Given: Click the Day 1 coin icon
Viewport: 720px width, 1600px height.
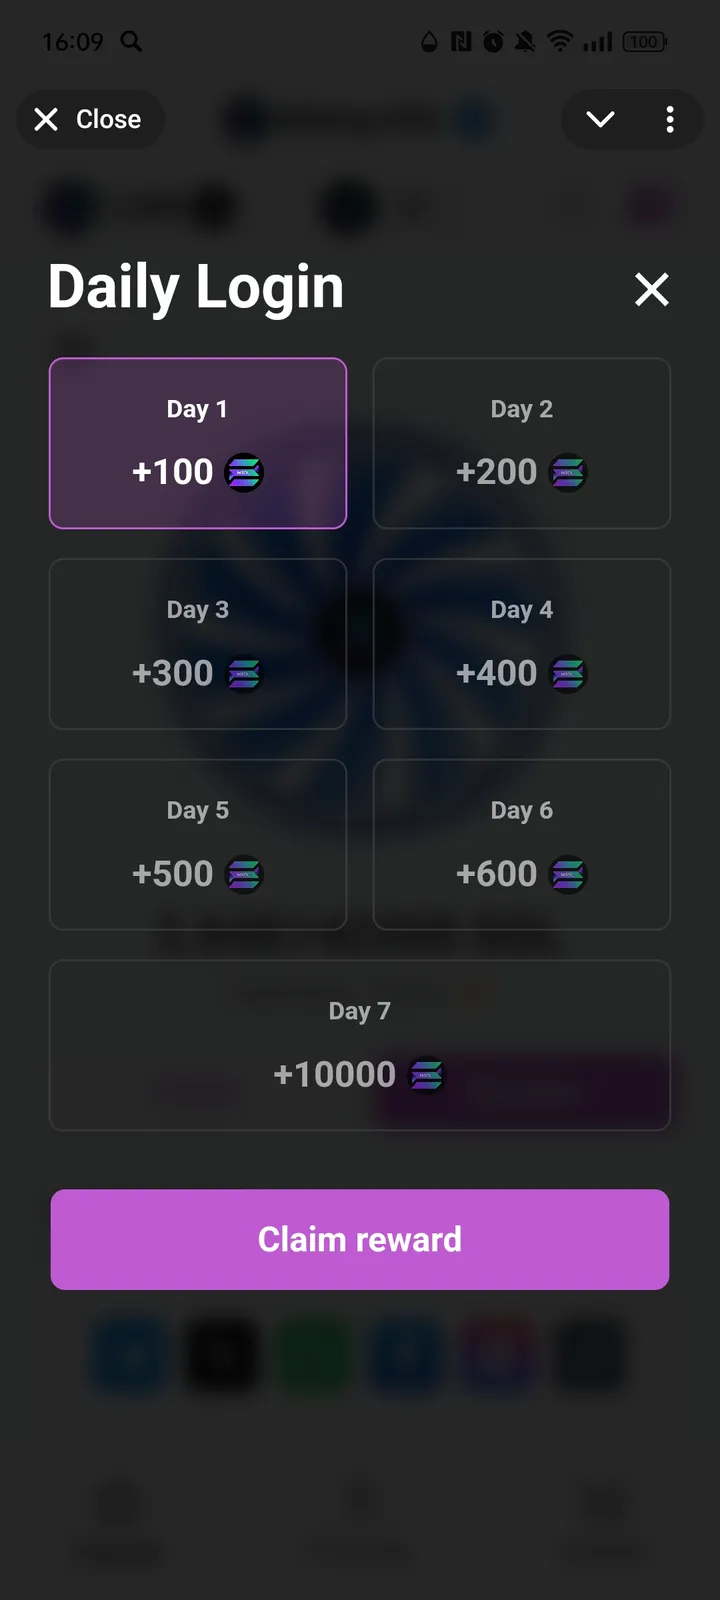Looking at the screenshot, I should (244, 472).
